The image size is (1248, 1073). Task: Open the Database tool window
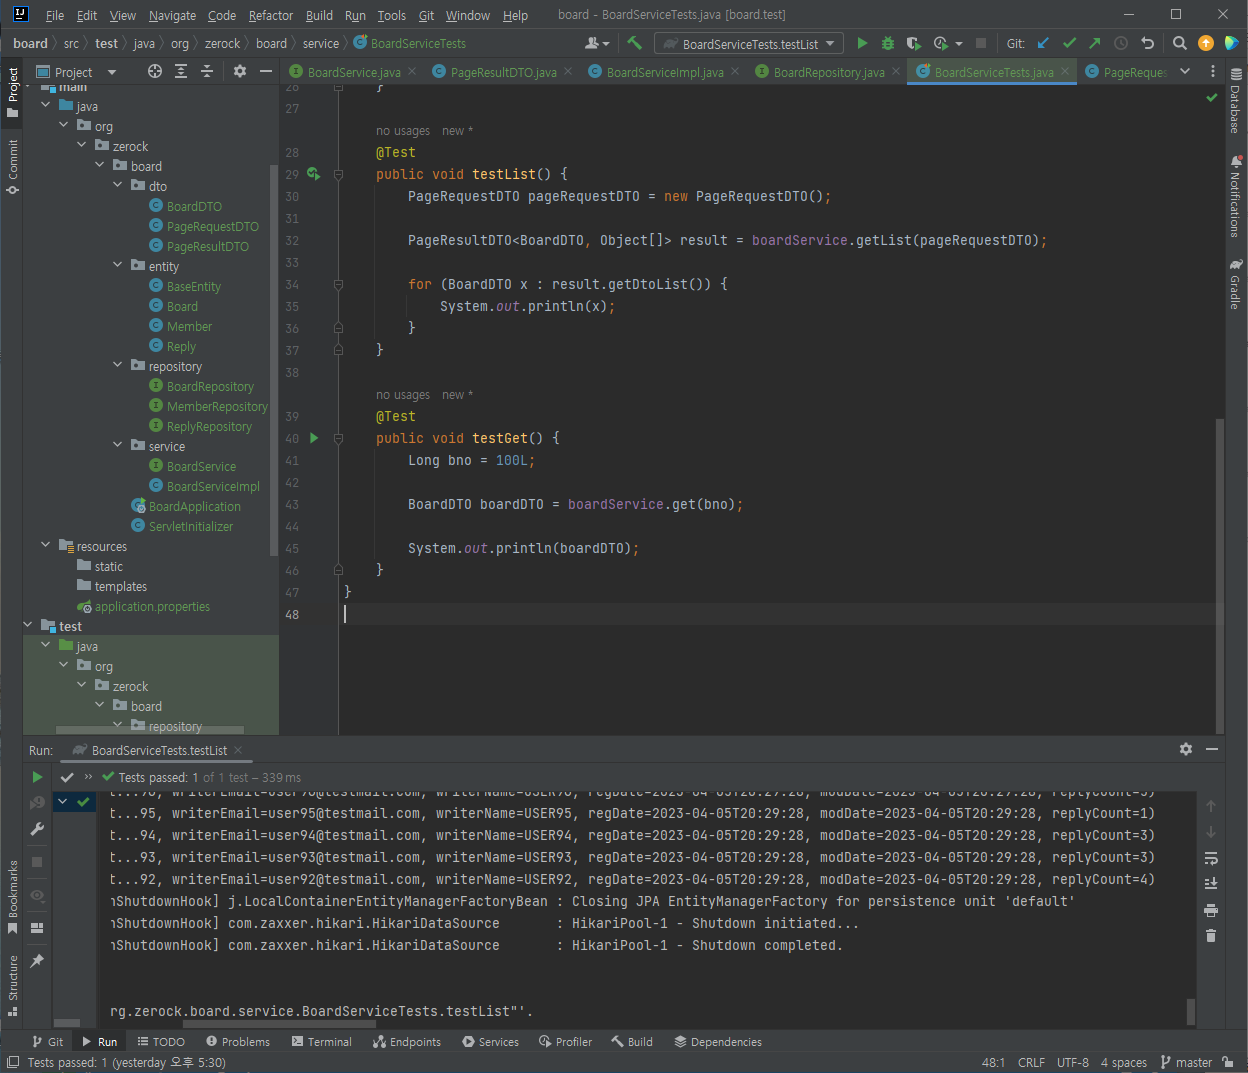pos(1236,101)
